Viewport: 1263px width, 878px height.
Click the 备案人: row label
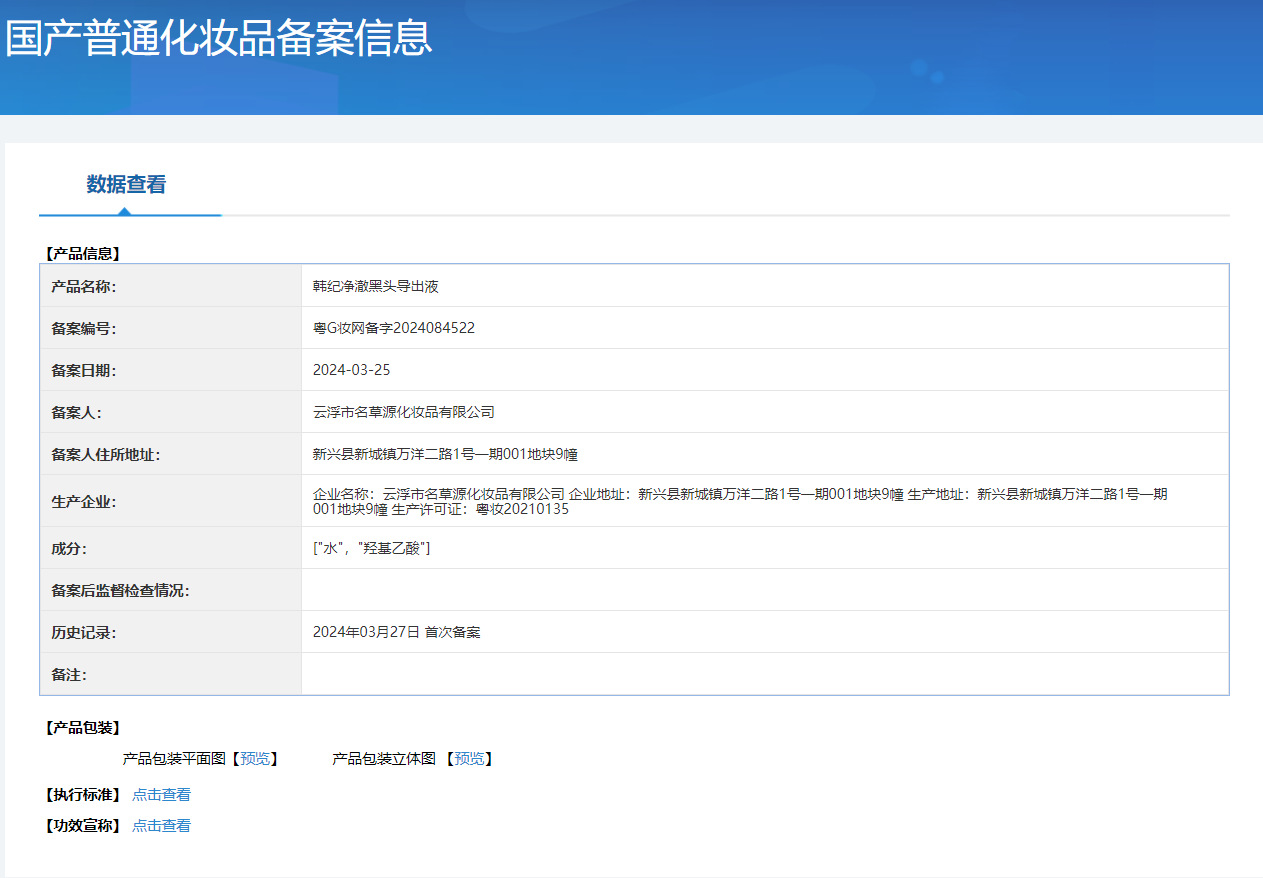[77, 412]
